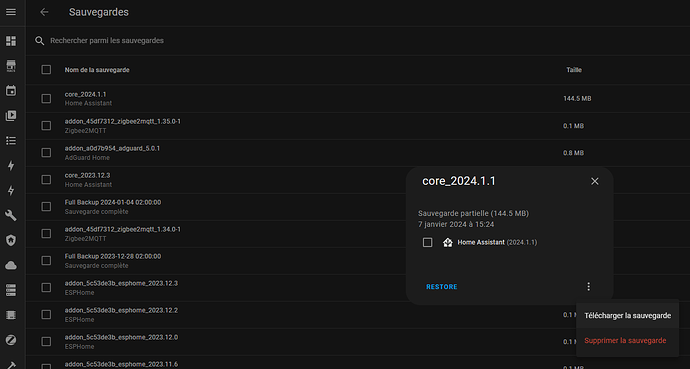
Task: Tick the core_2023.12.3 backup checkbox
Action: (46, 179)
